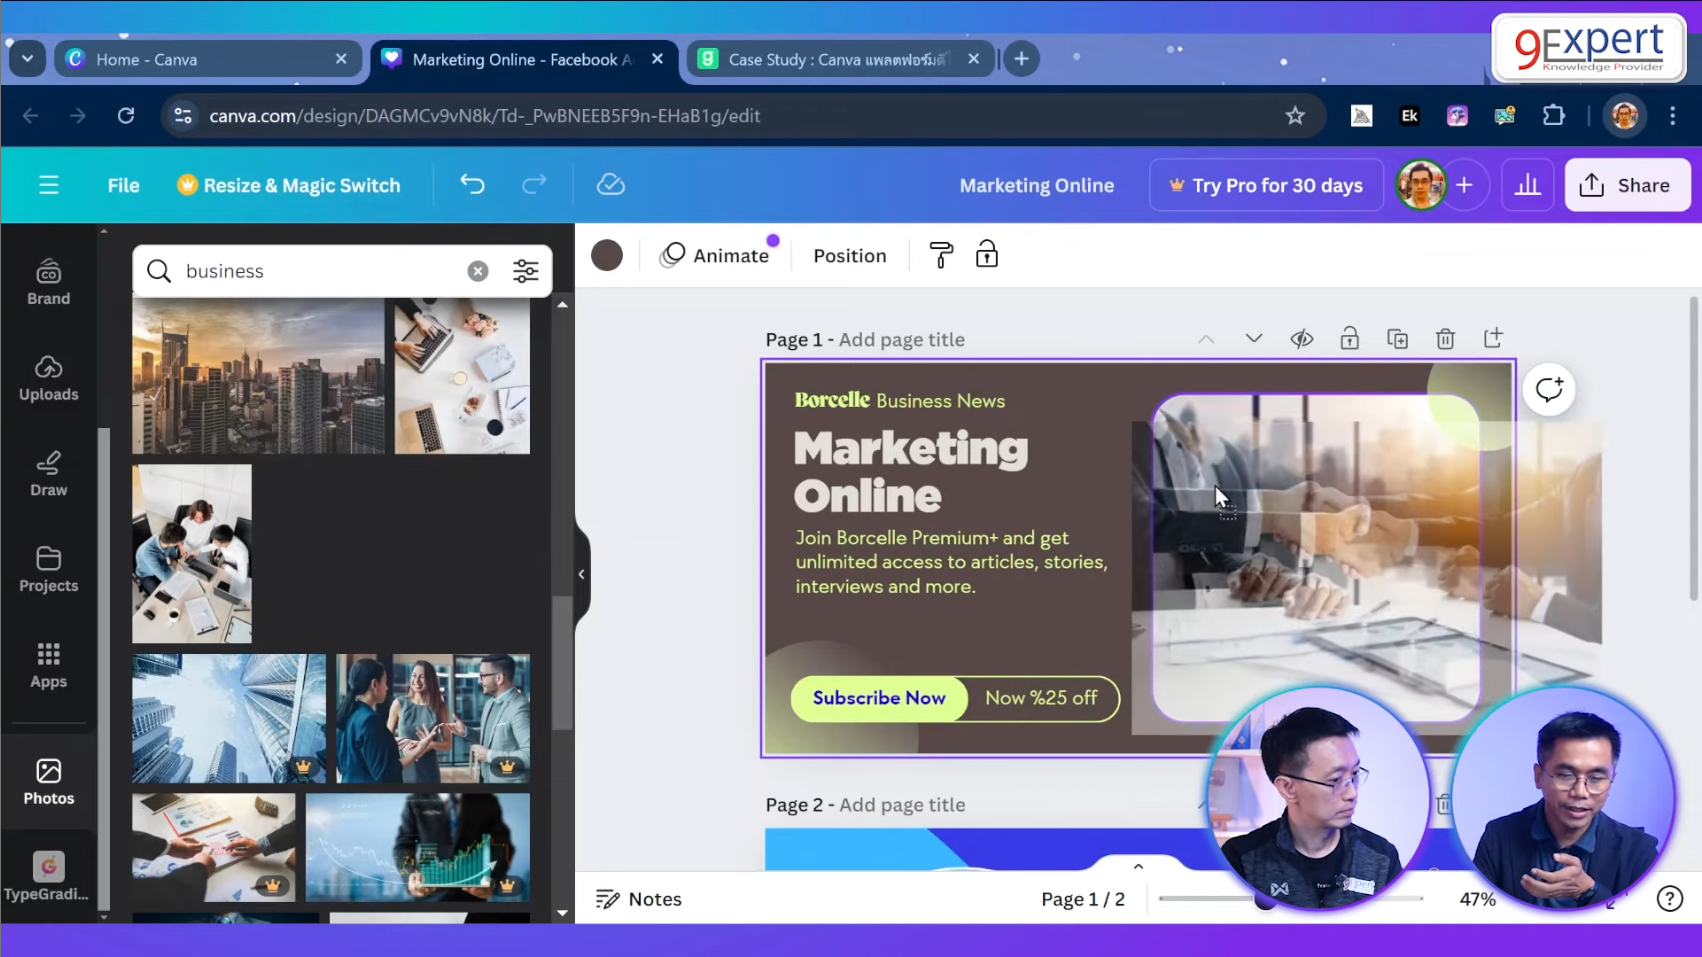Viewport: 1702px width, 957px height.
Task: Duplicate Page 1 using its duplicate icon
Action: pos(1397,338)
